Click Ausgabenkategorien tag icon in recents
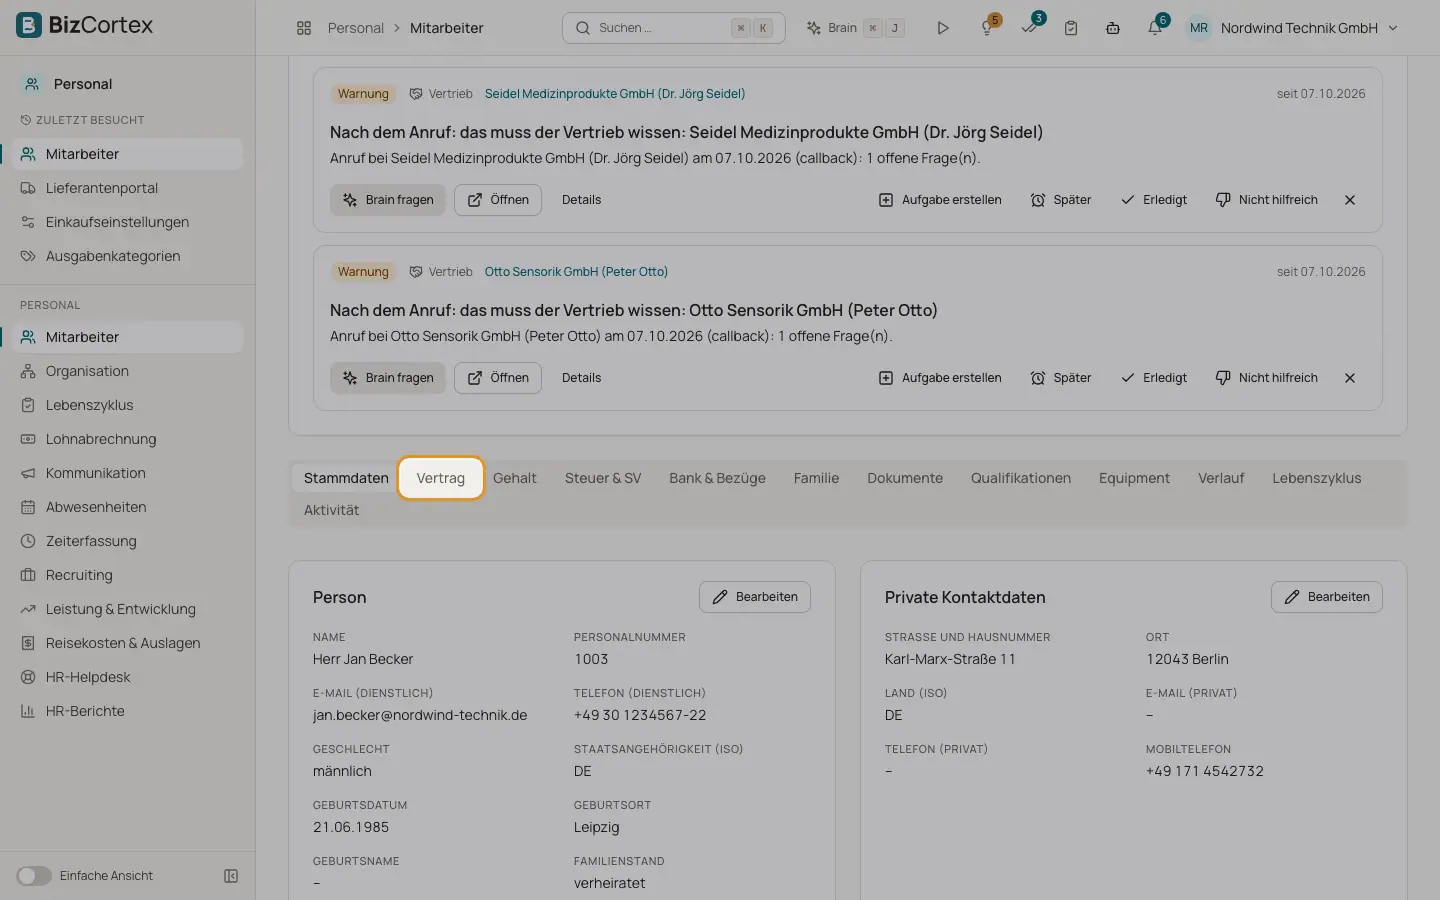 tap(28, 256)
